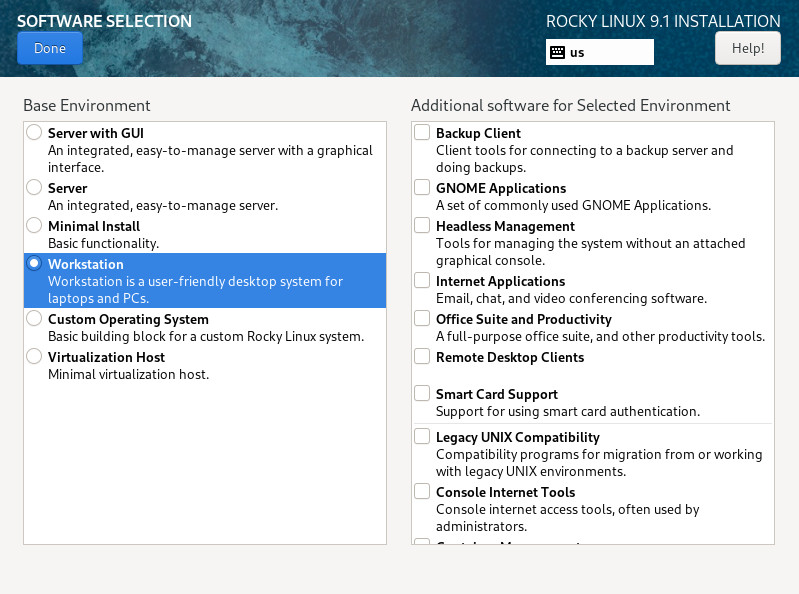The height and width of the screenshot is (594, 799).
Task: Check Legacy UNIX Compatibility checkbox
Action: (422, 436)
